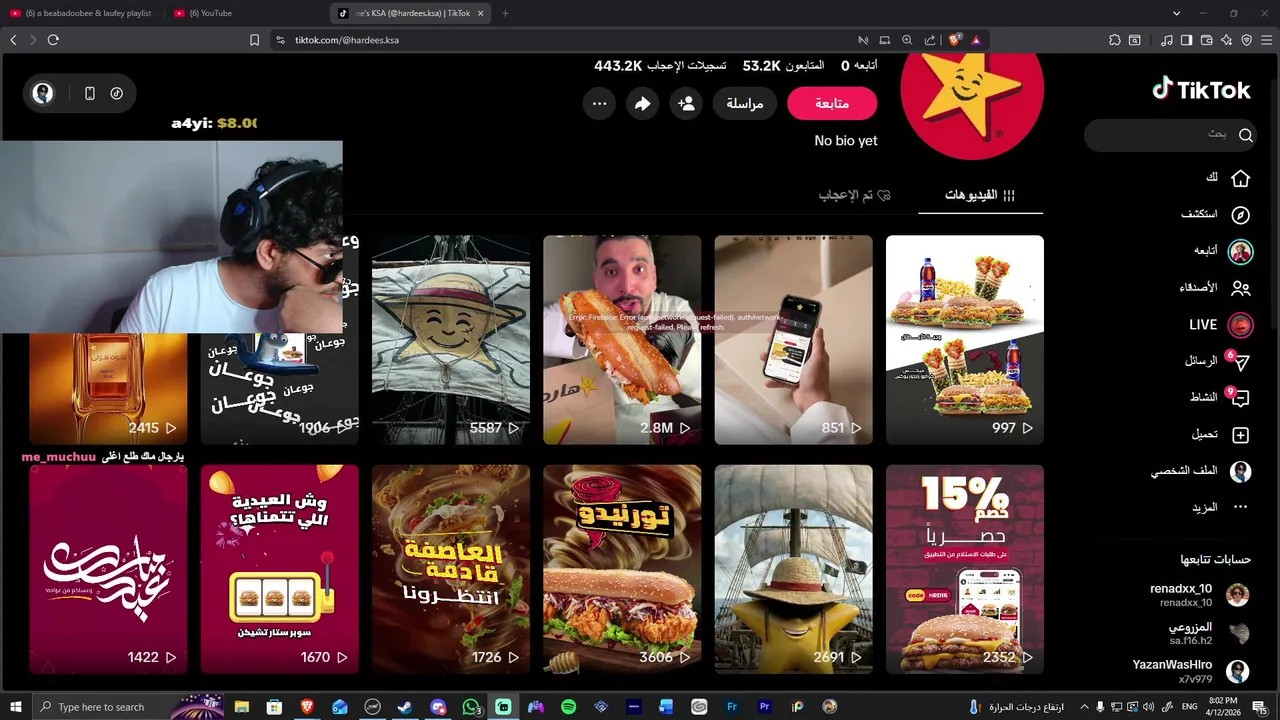Open Brave wallet icon
Image resolution: width=1280 pixels, height=720 pixels.
coord(1206,40)
